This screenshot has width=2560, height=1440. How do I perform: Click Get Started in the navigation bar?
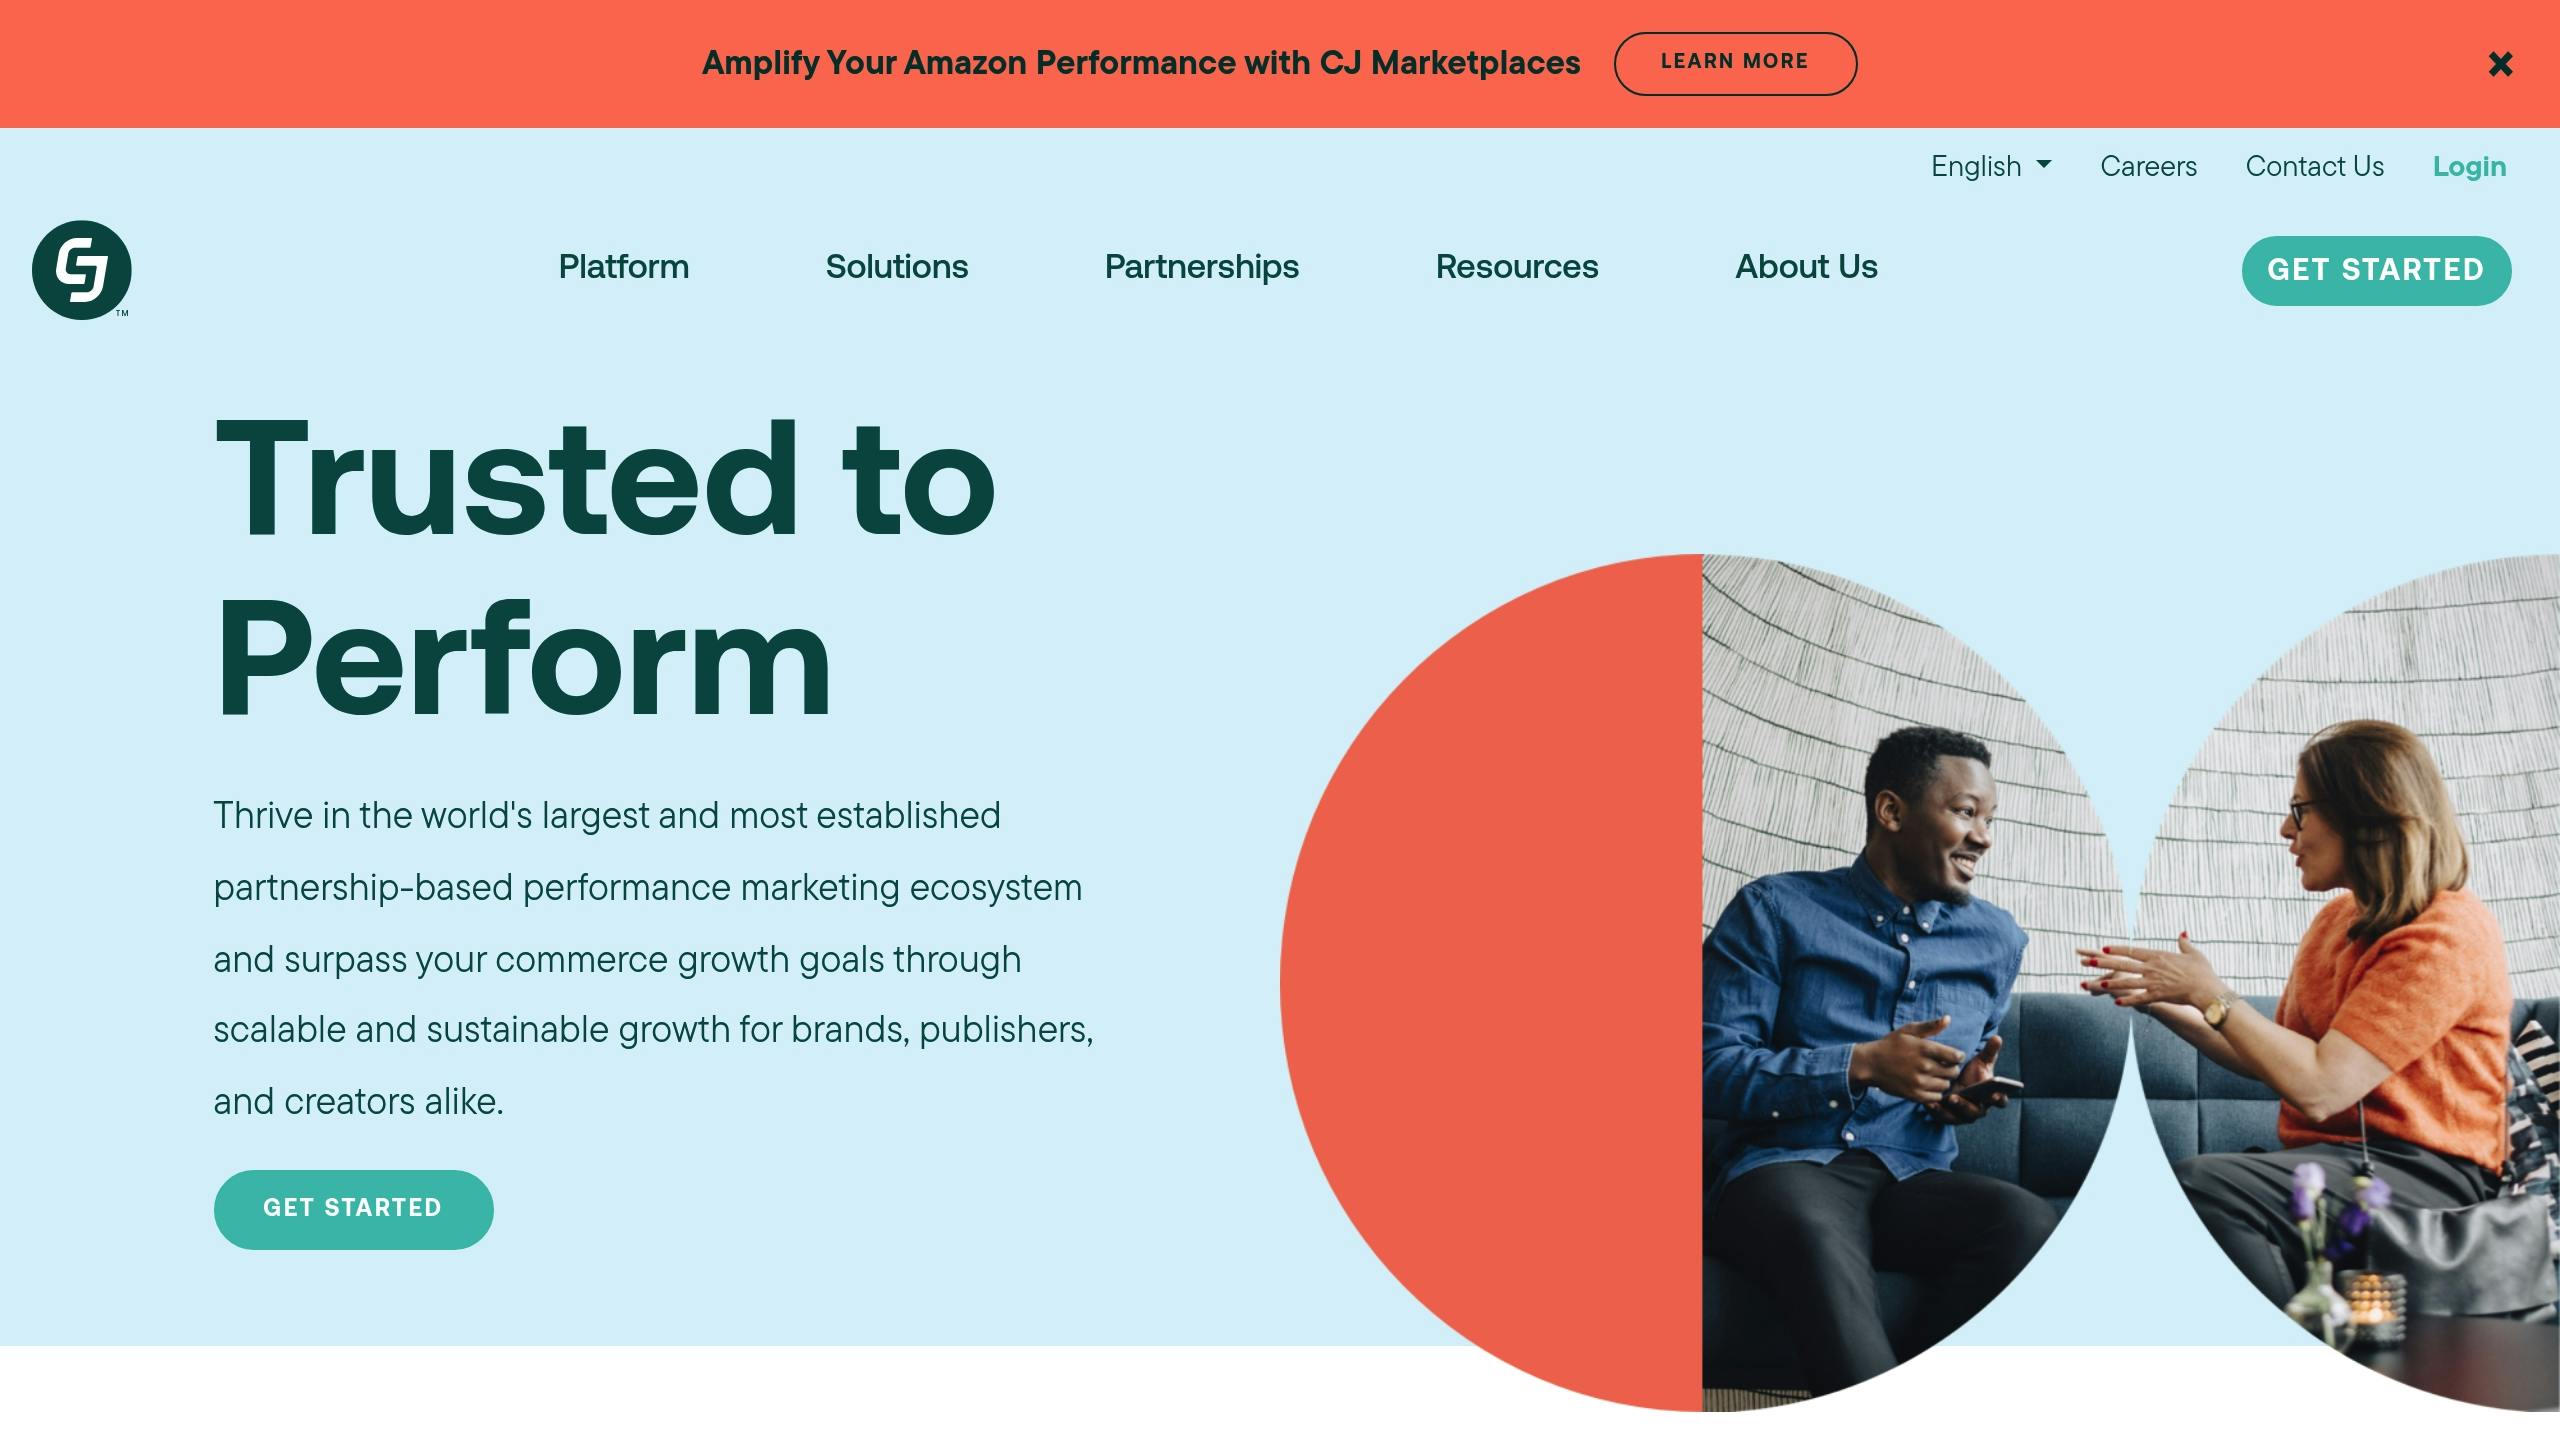2375,270
